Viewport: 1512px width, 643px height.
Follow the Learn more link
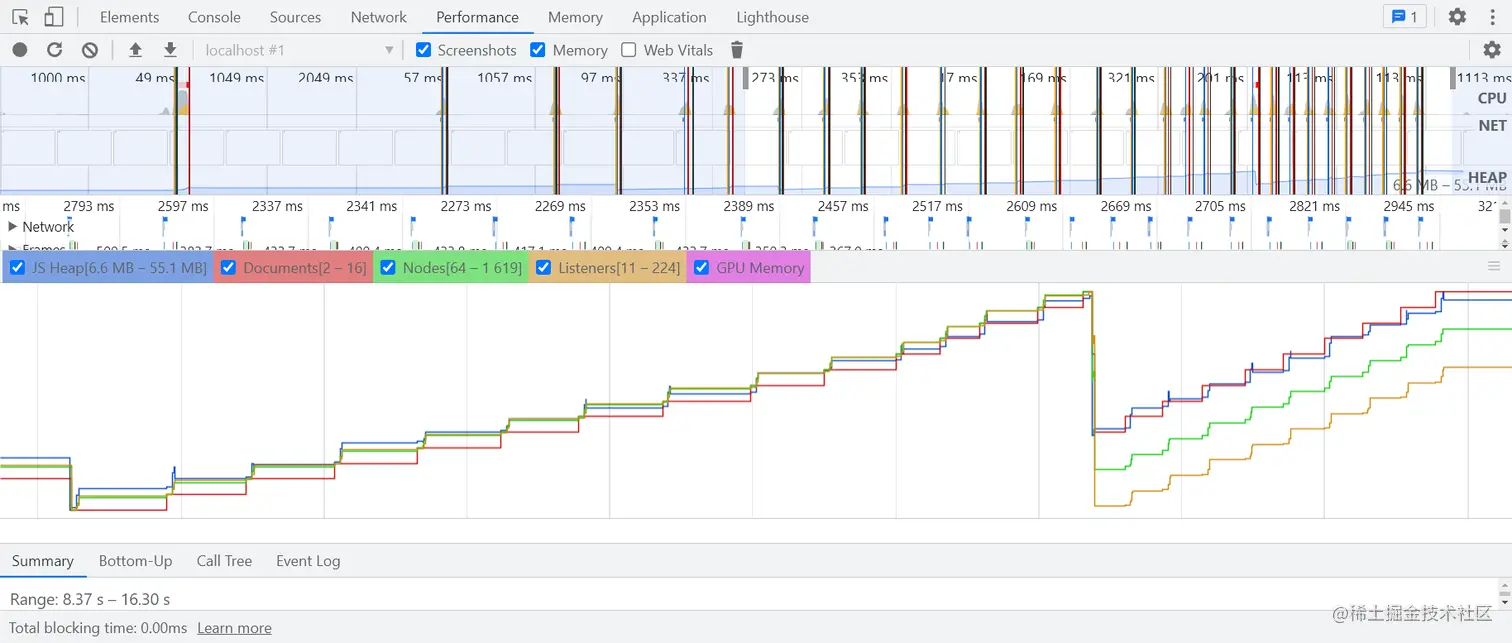point(234,628)
